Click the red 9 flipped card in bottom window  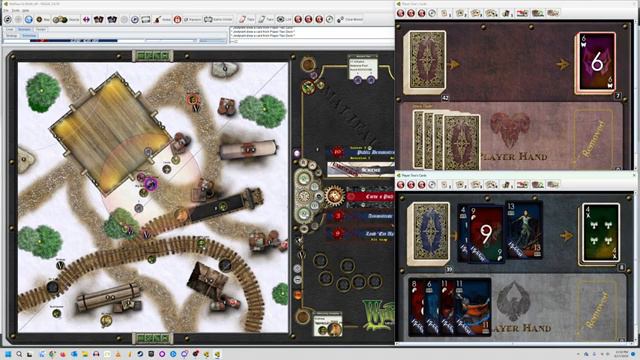coord(486,235)
